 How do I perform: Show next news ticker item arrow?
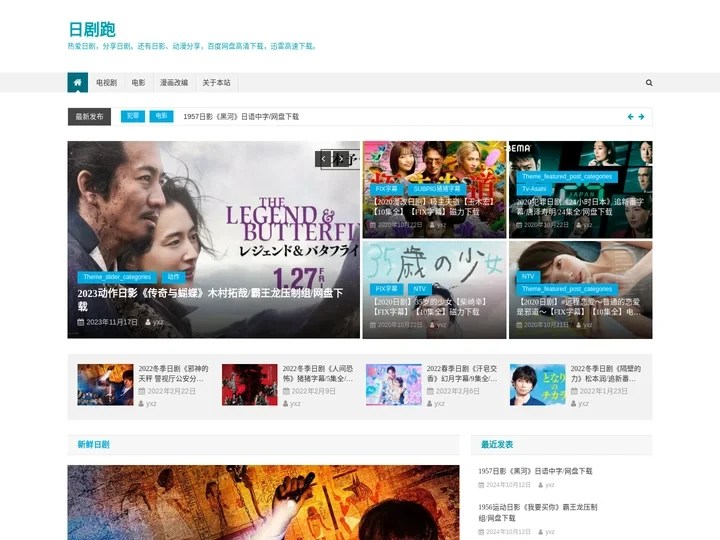641,117
